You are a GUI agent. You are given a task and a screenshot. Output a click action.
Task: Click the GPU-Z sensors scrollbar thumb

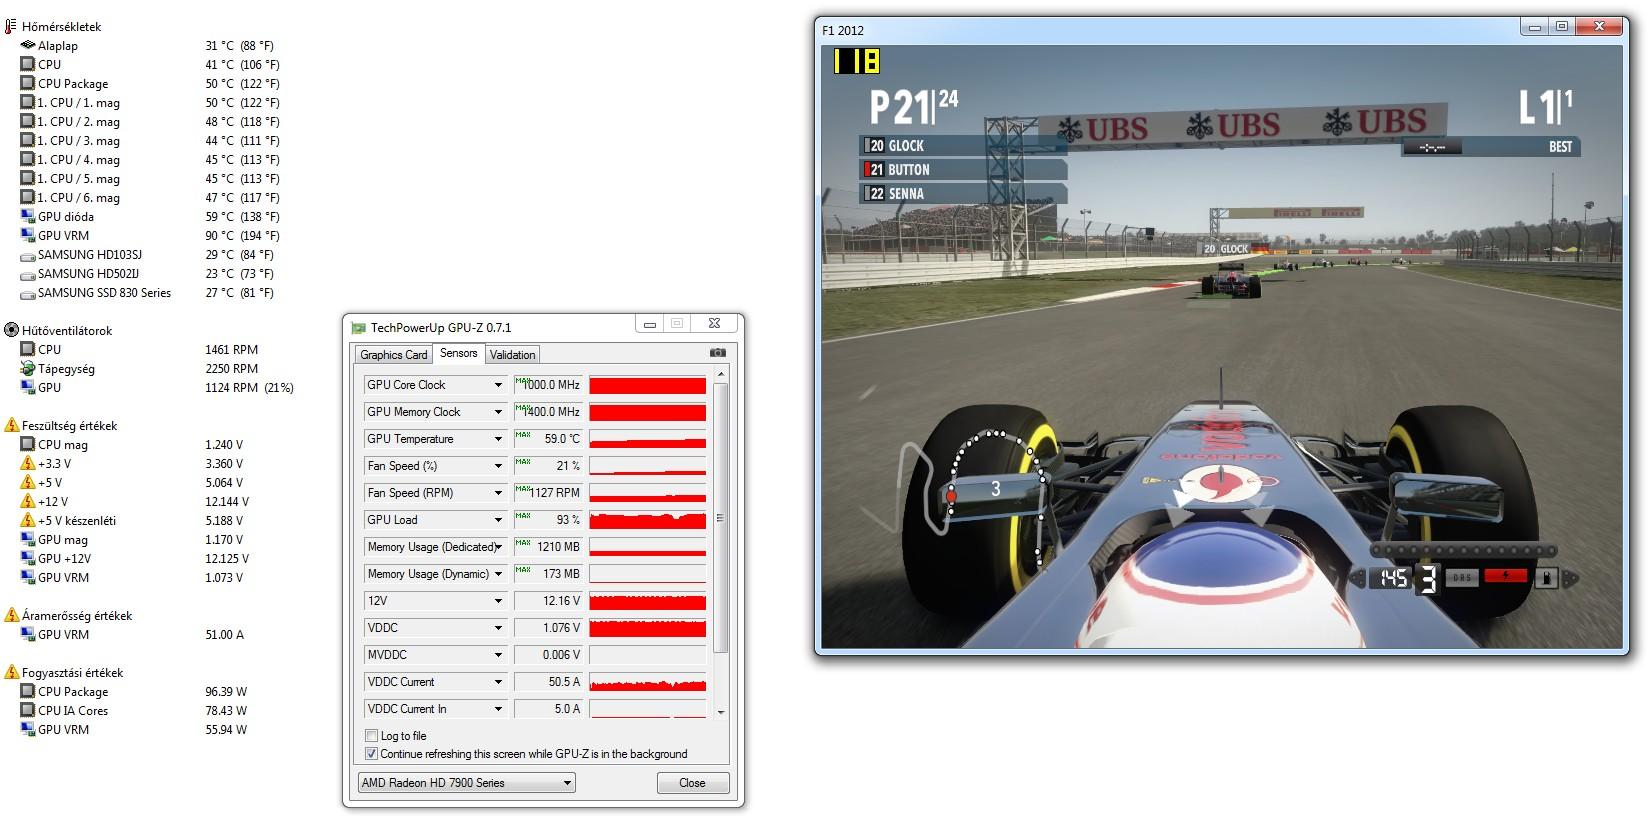(721, 518)
